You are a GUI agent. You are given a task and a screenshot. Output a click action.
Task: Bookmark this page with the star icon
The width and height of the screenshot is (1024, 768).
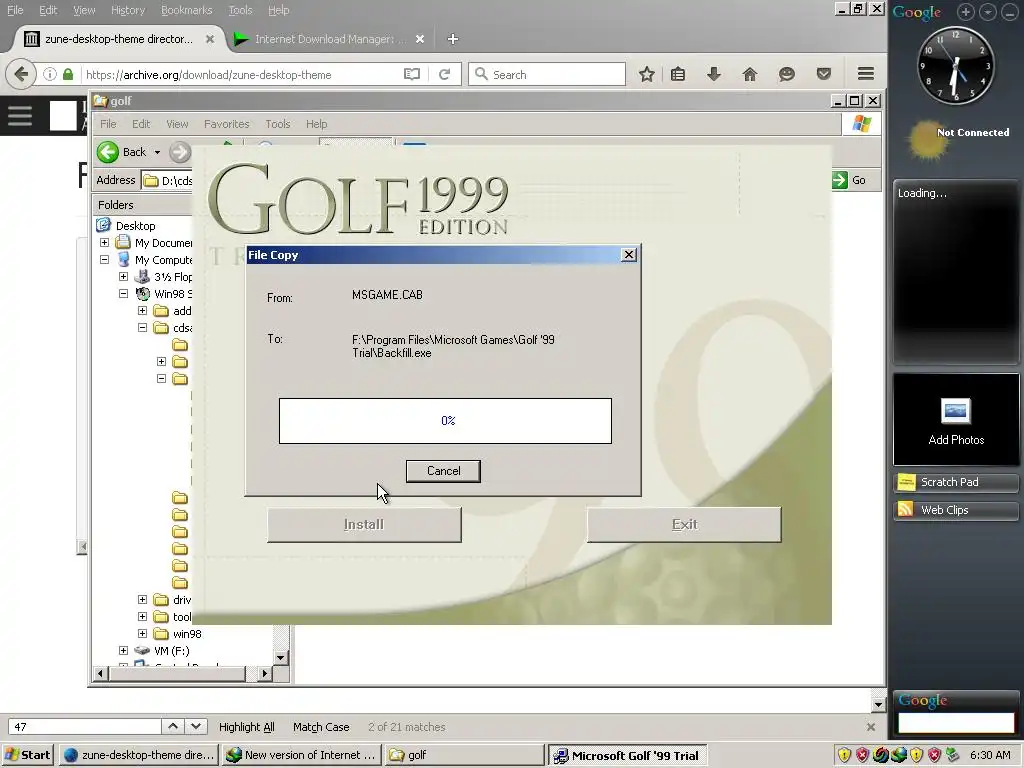pyautogui.click(x=647, y=74)
